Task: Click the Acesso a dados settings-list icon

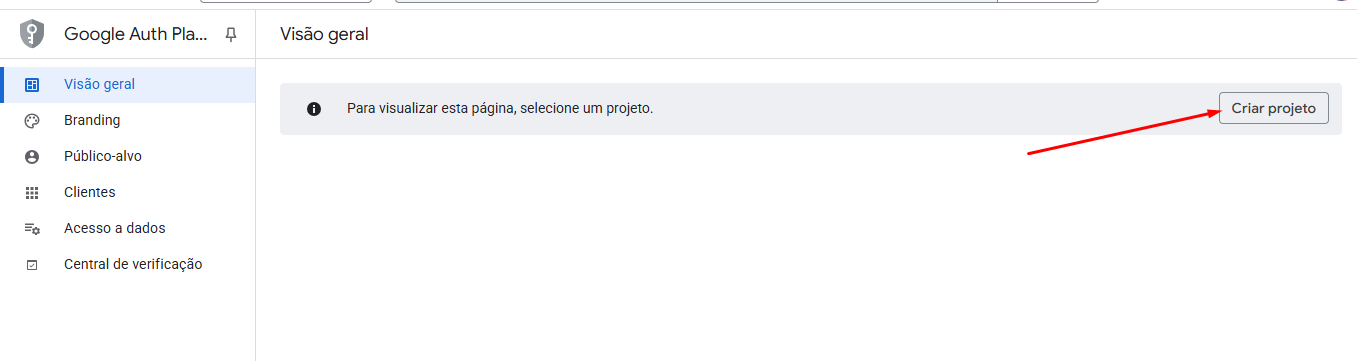Action: coord(32,229)
